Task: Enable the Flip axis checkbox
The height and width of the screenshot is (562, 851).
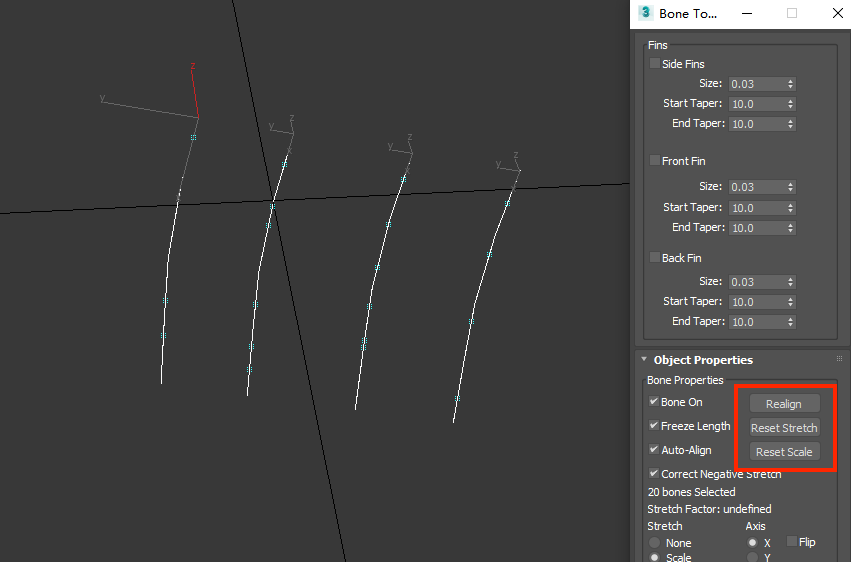Action: pyautogui.click(x=792, y=541)
